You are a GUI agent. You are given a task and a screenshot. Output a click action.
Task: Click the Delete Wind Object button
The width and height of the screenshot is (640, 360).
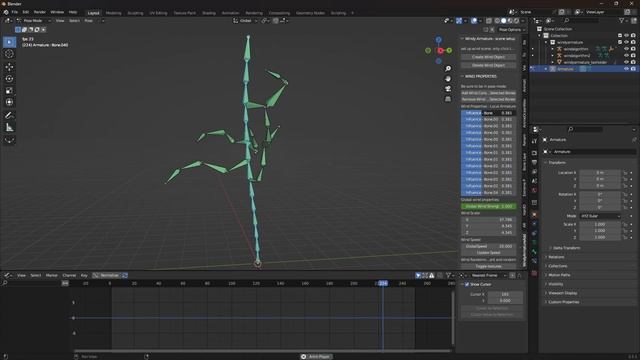(488, 65)
